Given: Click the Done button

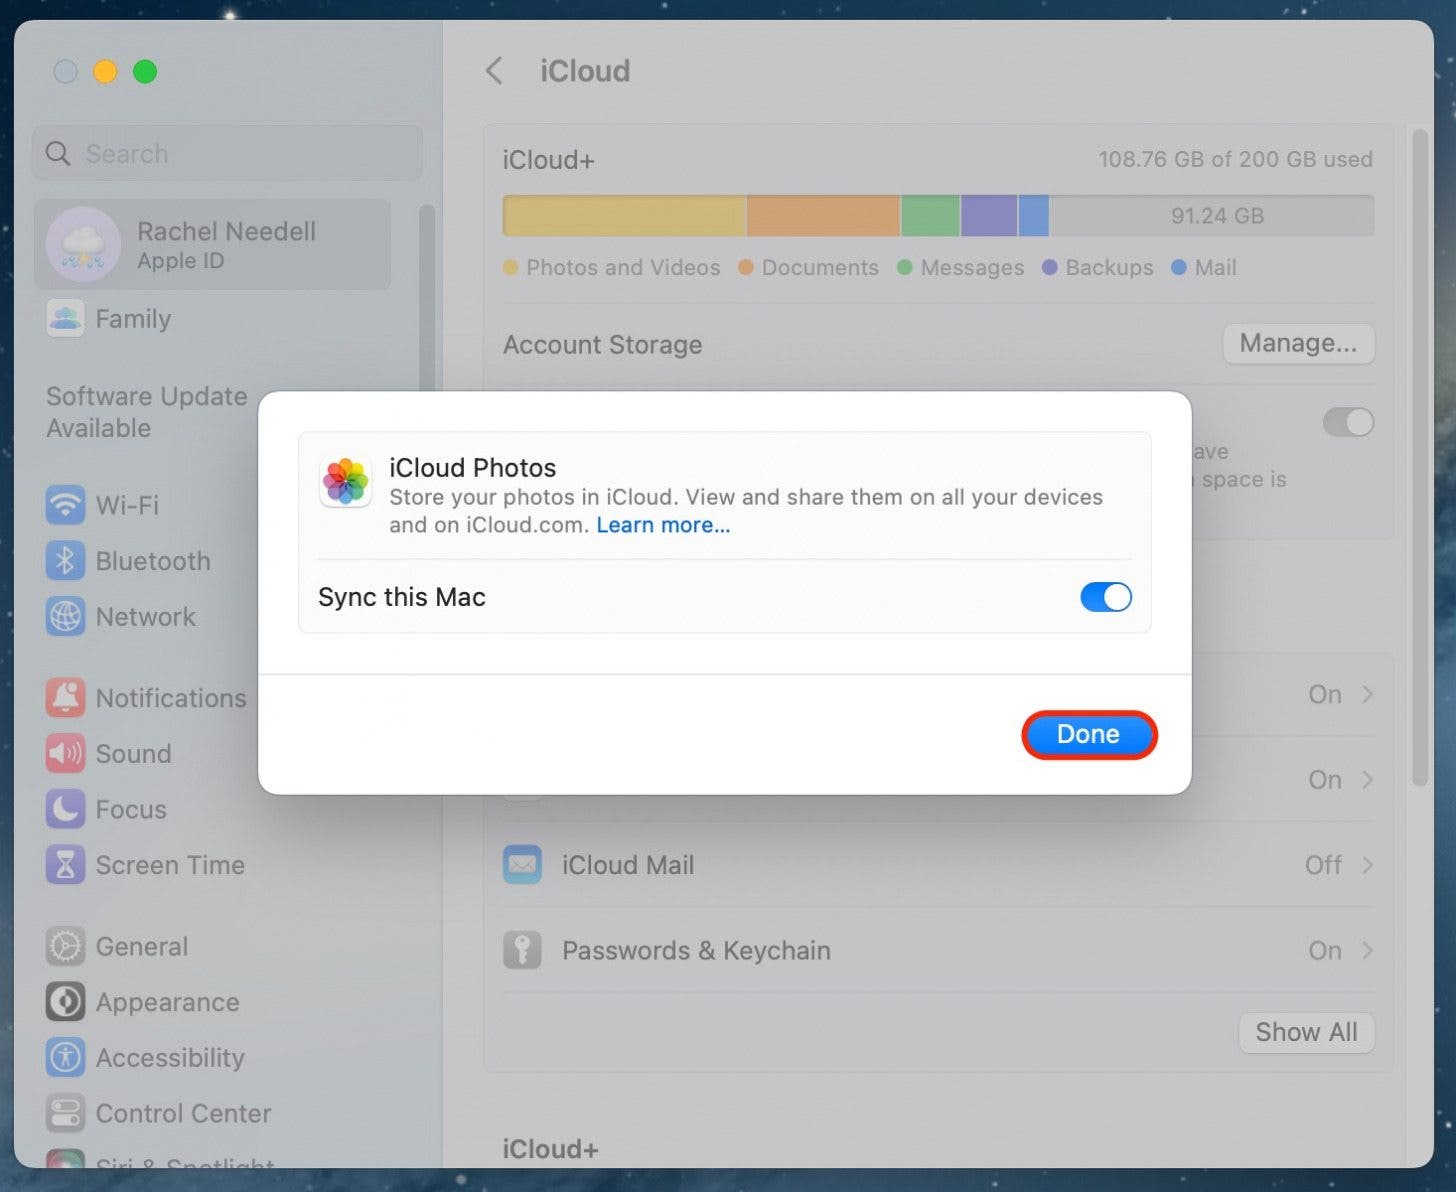Looking at the screenshot, I should pyautogui.click(x=1088, y=734).
